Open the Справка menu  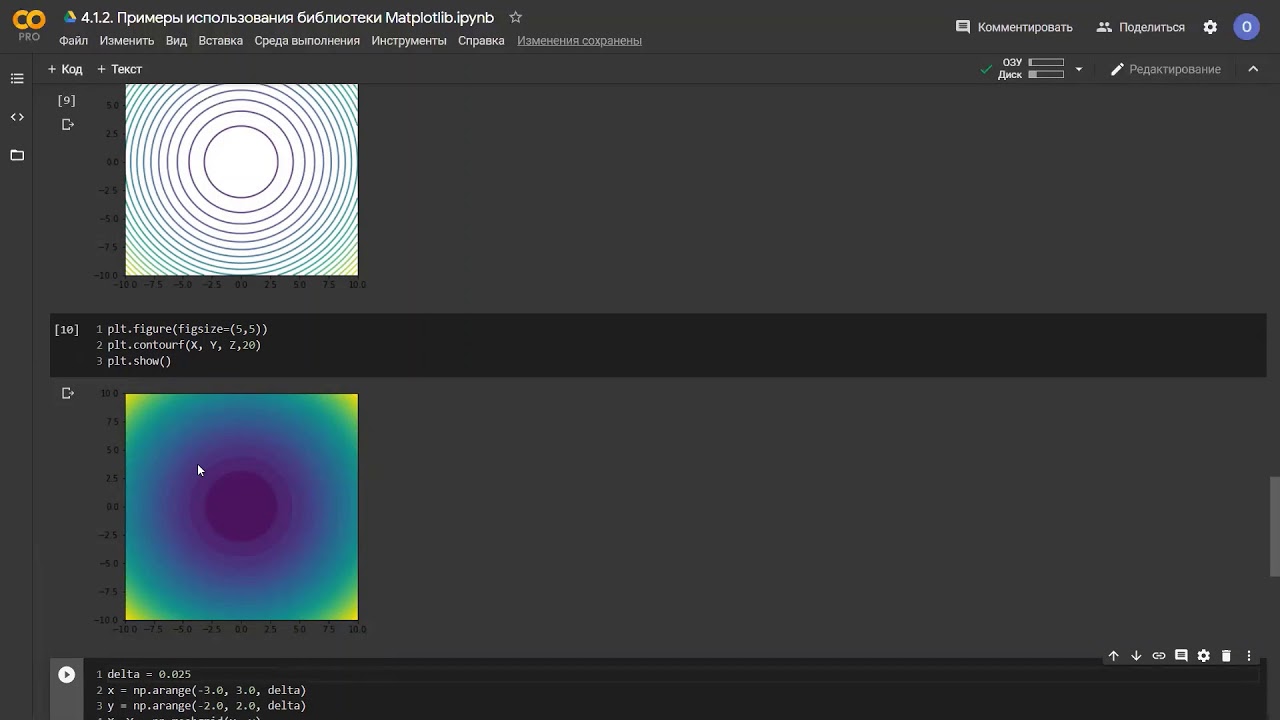click(x=481, y=41)
